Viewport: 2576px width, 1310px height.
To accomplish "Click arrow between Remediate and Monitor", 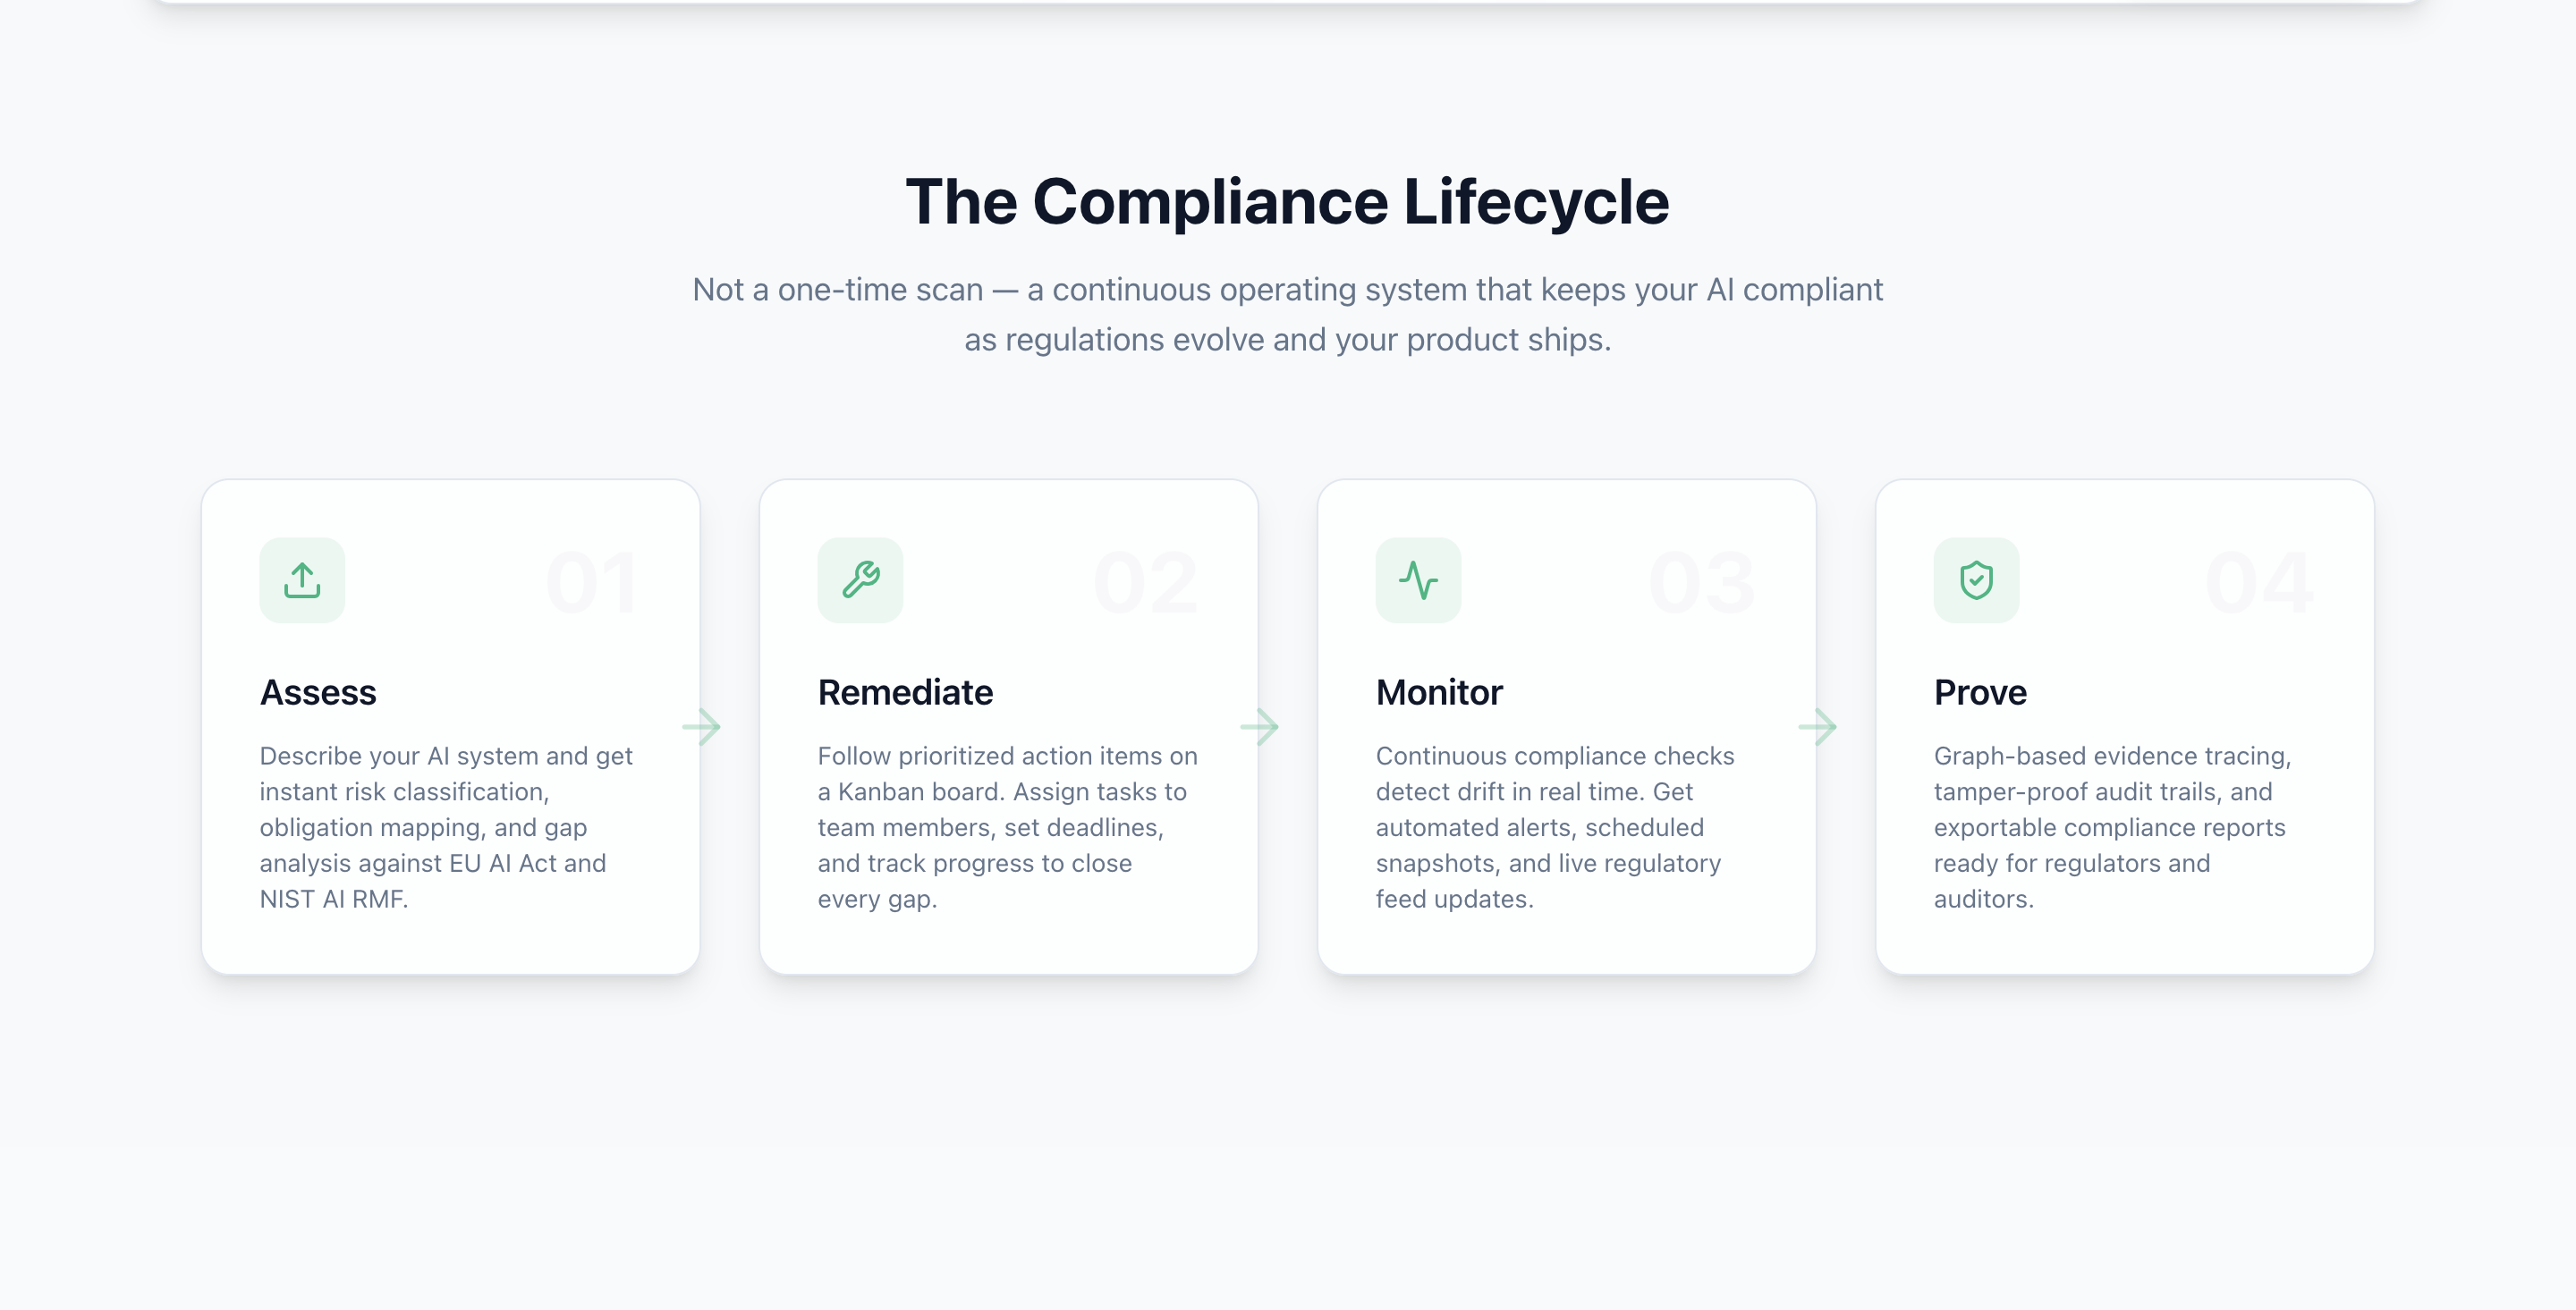I will coord(1260,727).
